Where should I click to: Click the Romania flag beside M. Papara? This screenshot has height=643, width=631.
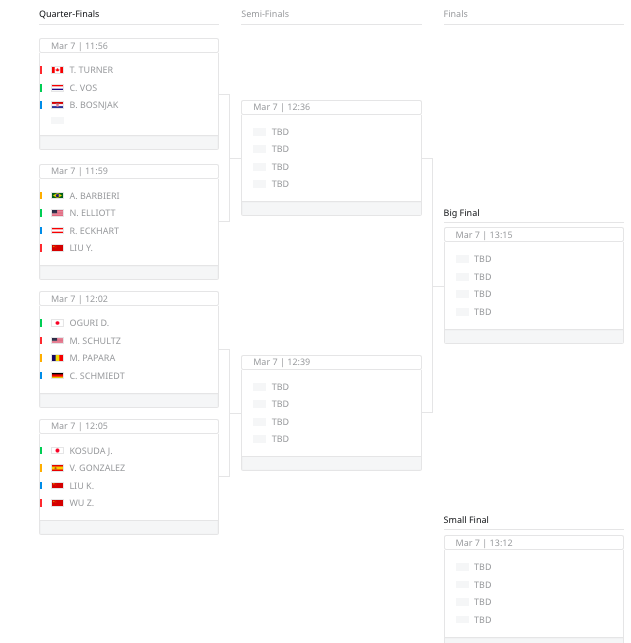tap(57, 358)
